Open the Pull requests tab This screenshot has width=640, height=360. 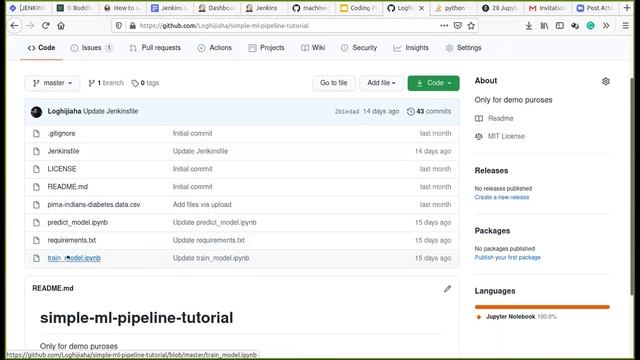coord(155,48)
